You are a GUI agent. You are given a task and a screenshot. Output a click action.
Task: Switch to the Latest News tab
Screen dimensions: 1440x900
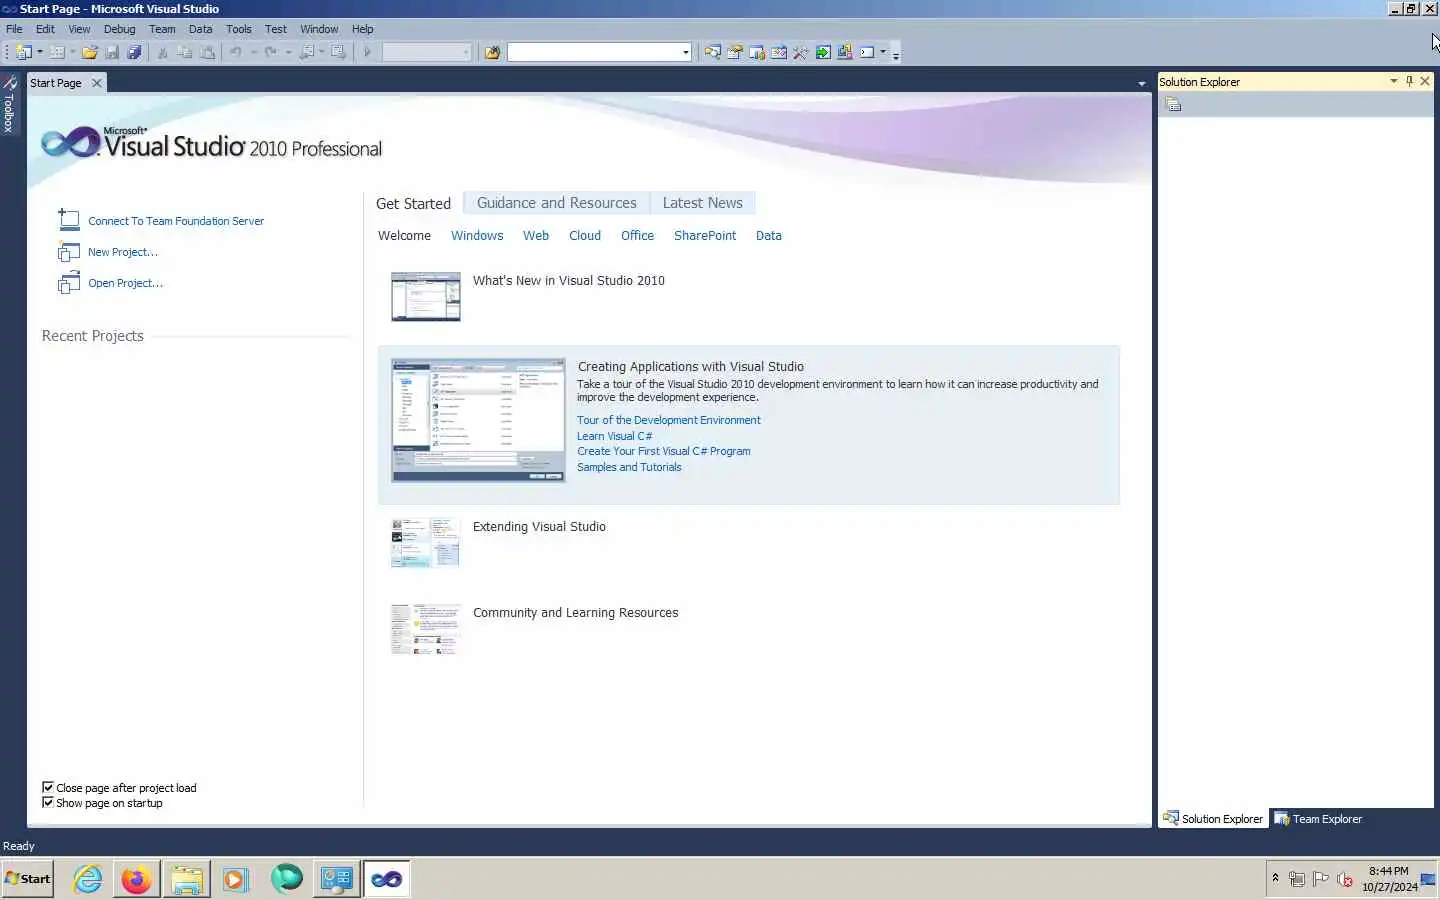click(x=702, y=203)
